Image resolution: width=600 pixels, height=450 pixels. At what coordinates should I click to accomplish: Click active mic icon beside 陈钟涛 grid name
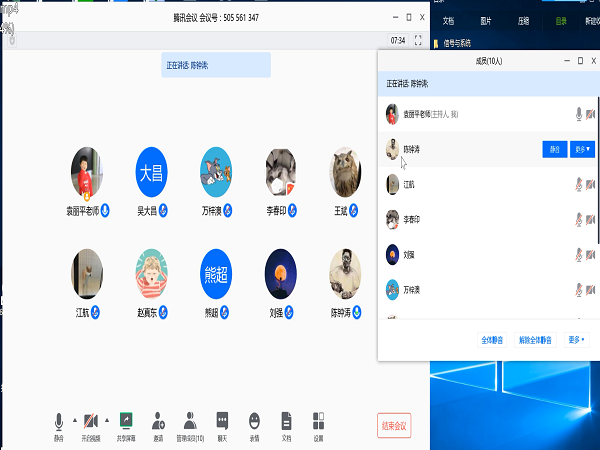pos(357,313)
